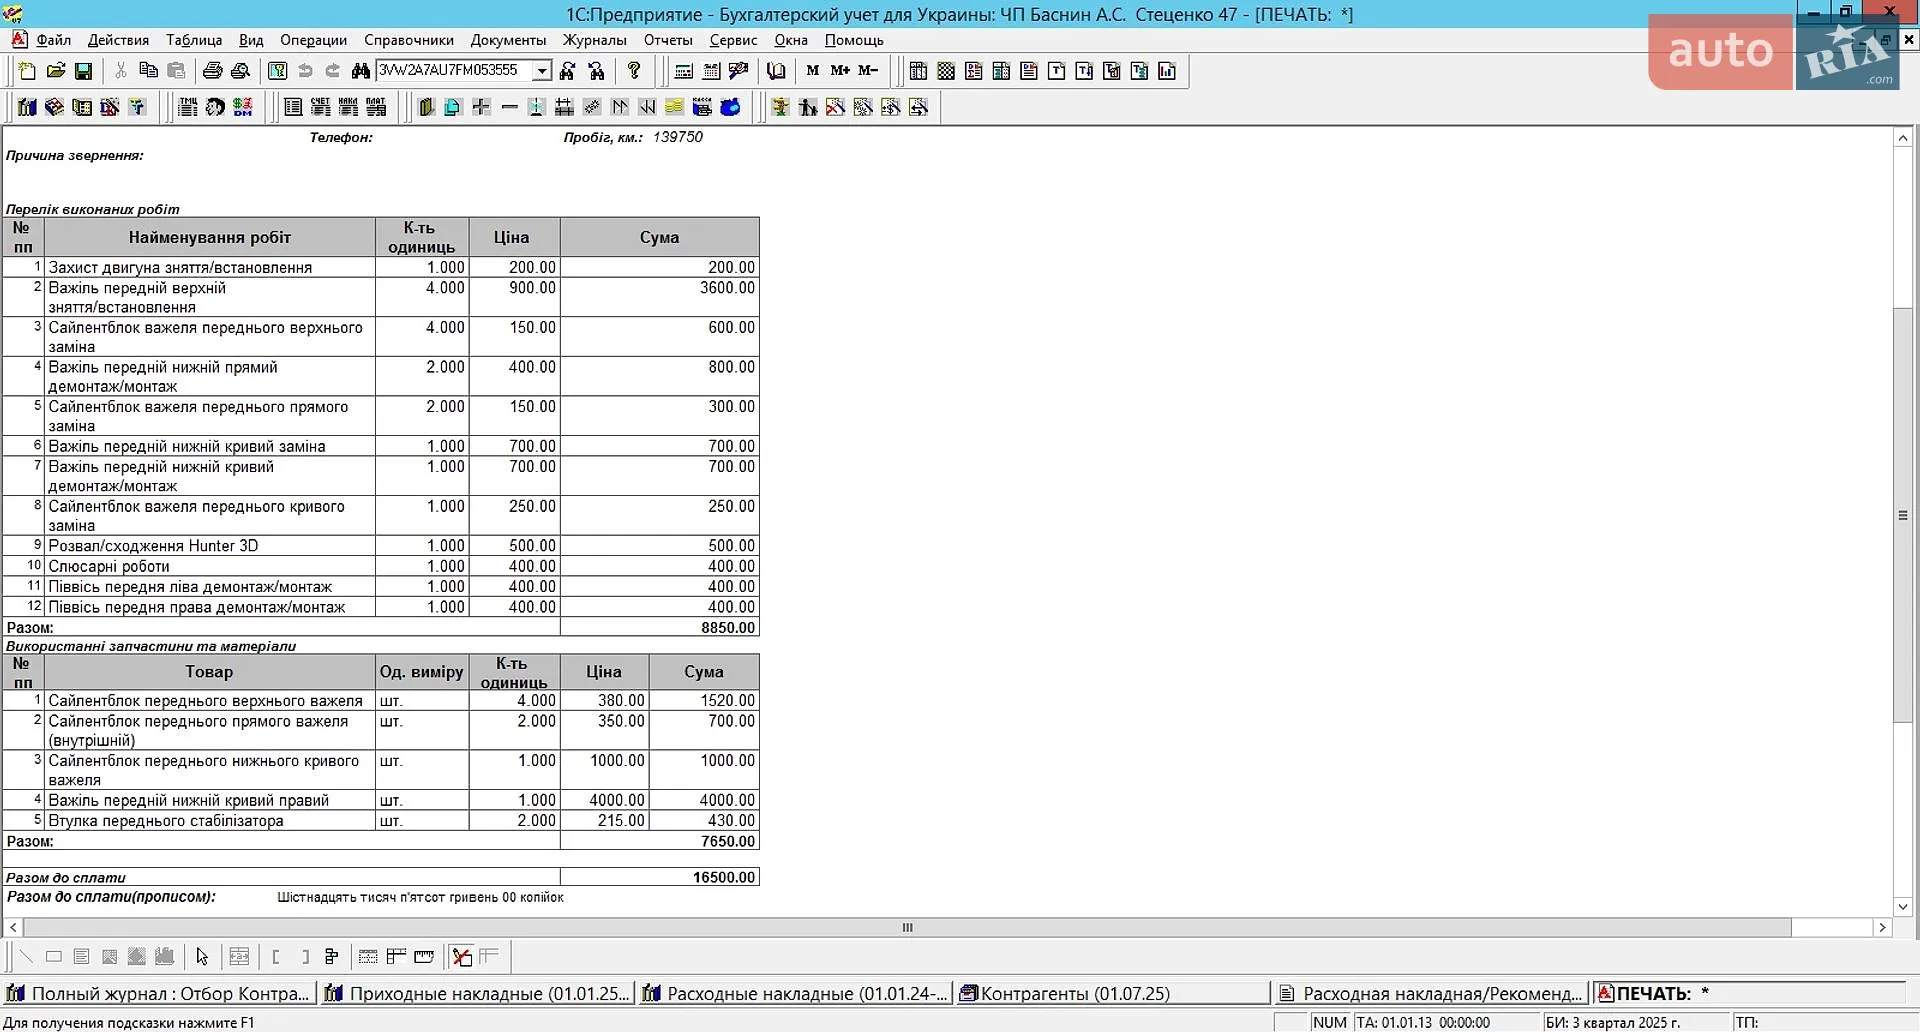Open print preview with magnifier-printer icon
1920x1032 pixels.
coord(240,71)
